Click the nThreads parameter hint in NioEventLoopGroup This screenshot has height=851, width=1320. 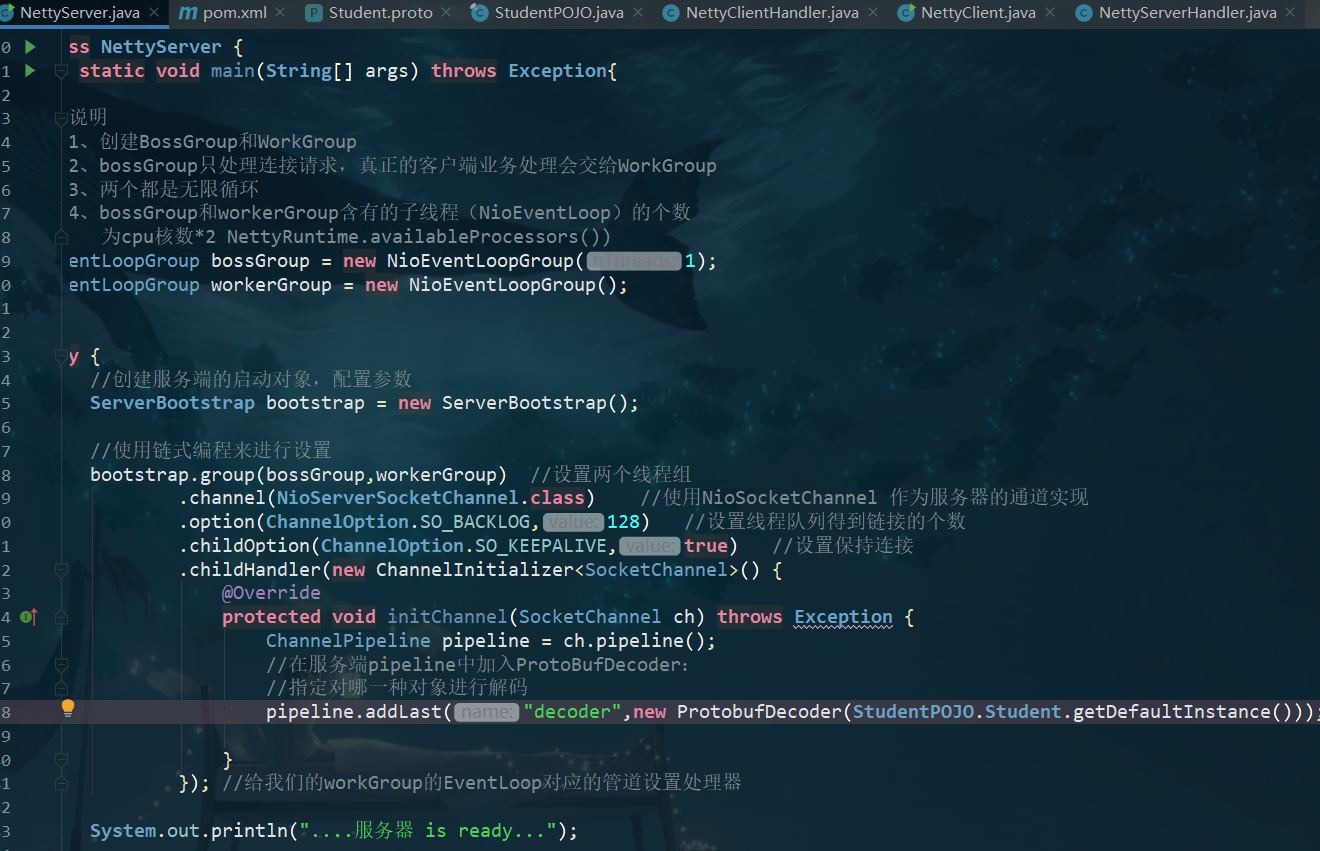[633, 261]
